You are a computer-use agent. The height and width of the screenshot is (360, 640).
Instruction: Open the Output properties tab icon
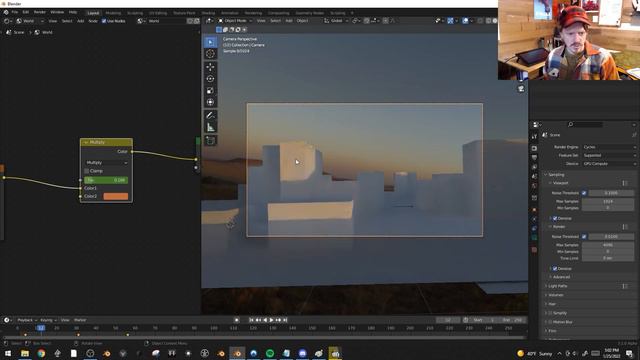coord(534,158)
